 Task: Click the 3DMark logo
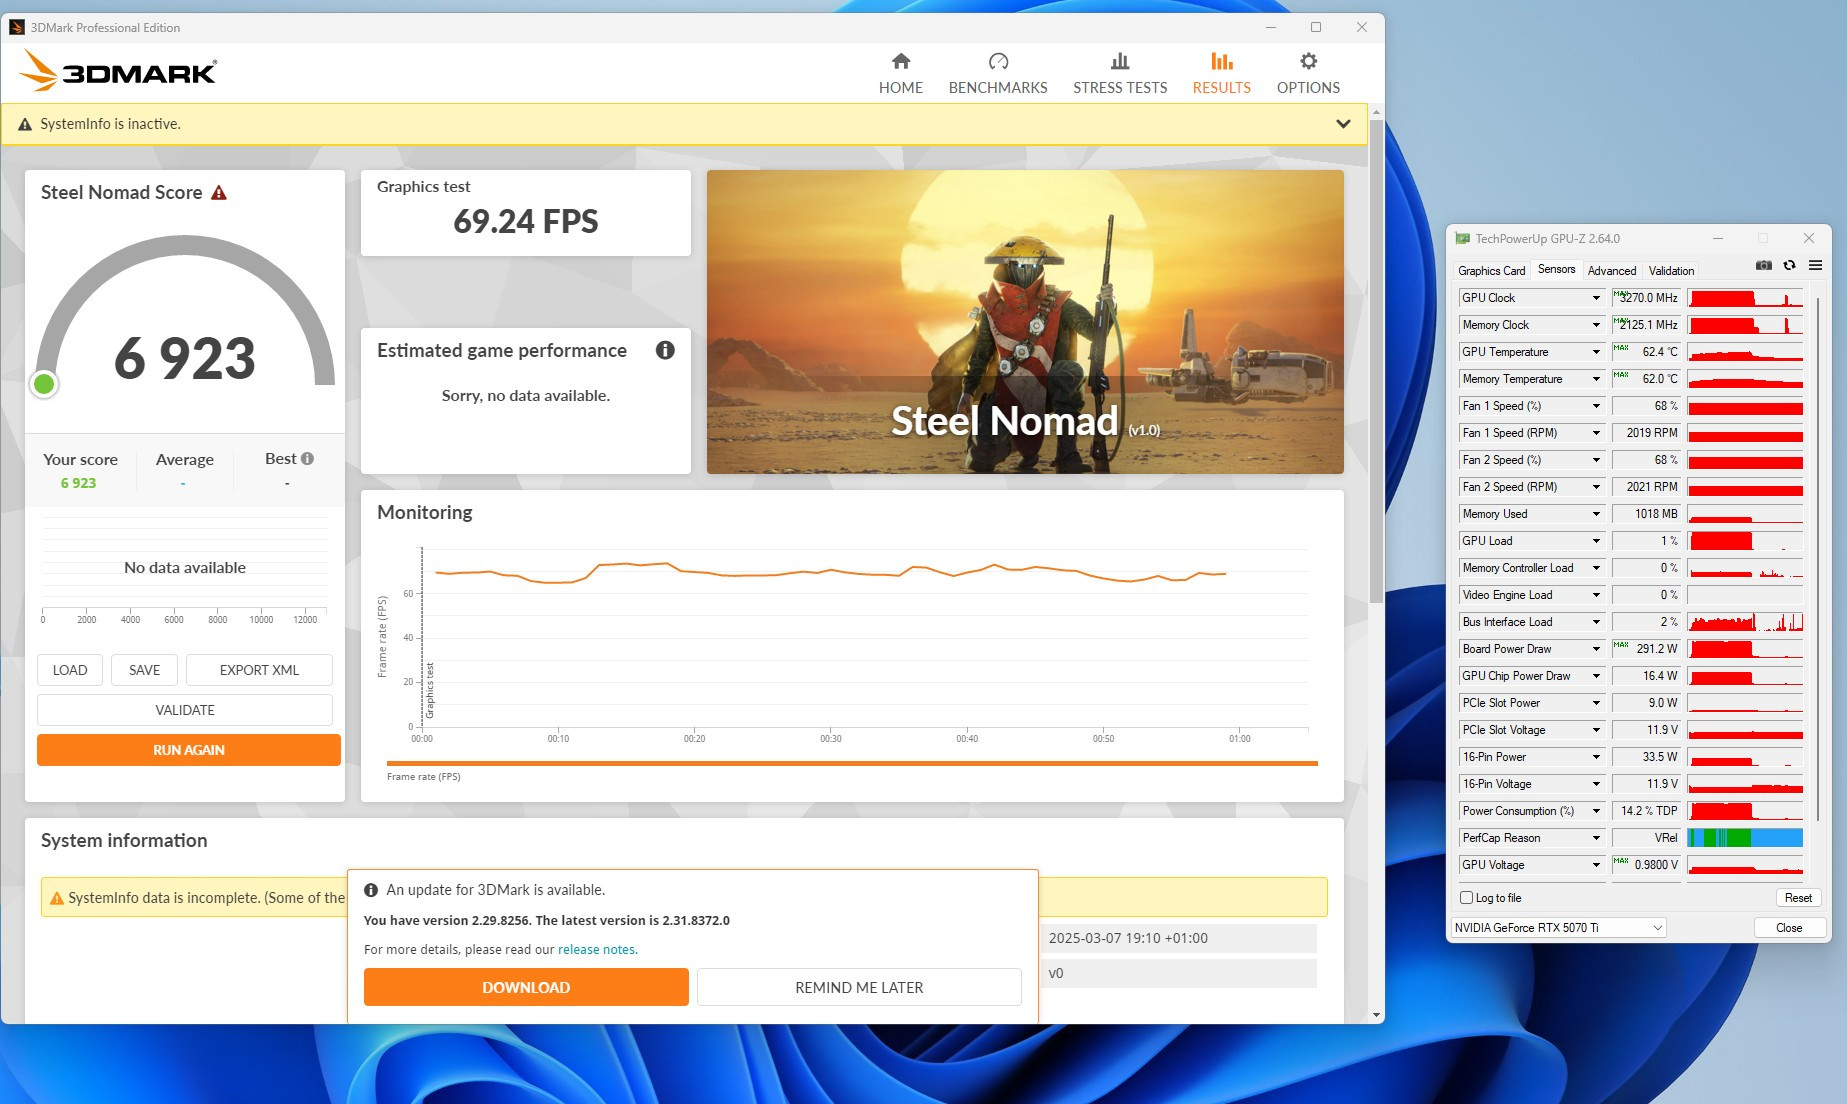pyautogui.click(x=118, y=71)
